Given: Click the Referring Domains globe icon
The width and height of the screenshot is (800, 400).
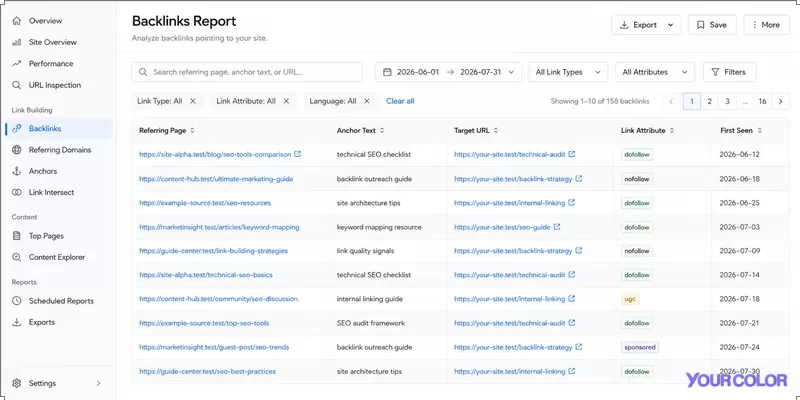Looking at the screenshot, I should pyautogui.click(x=17, y=150).
